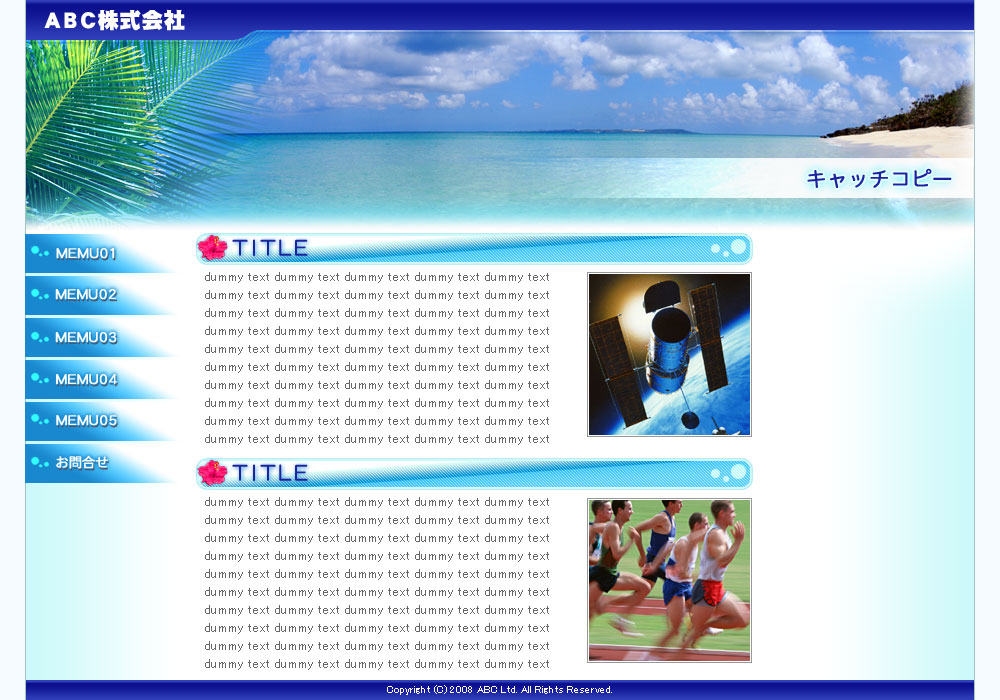Click the ABC株式会社 company logo
Image resolution: width=1000 pixels, height=700 pixels.
[115, 20]
